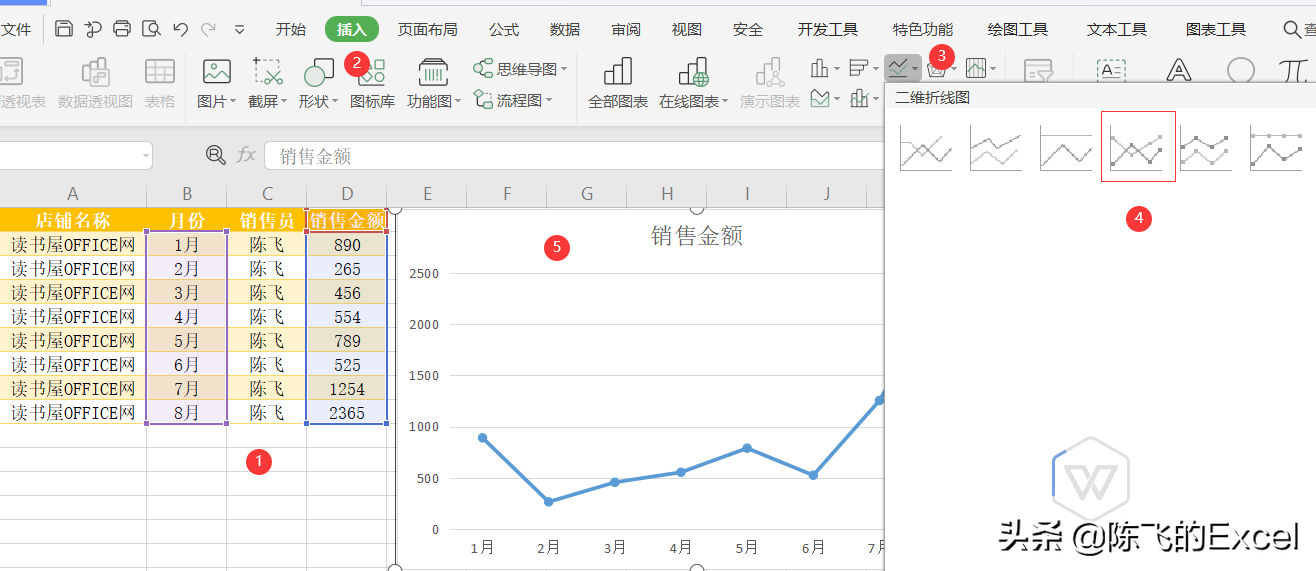1316x571 pixels.
Task: Select the 8月 cell in column B
Action: click(x=187, y=413)
